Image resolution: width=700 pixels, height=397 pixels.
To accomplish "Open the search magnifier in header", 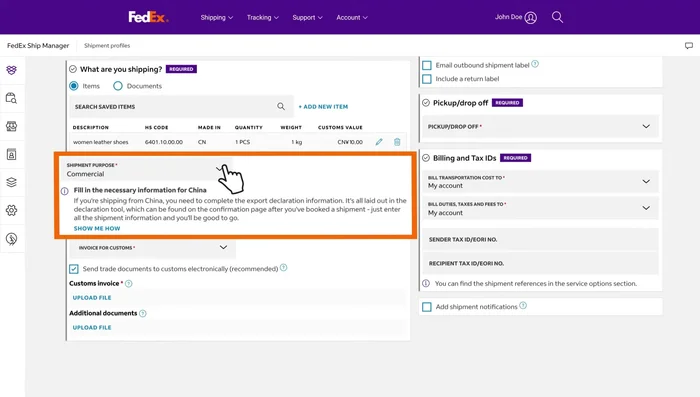I will click(x=557, y=17).
